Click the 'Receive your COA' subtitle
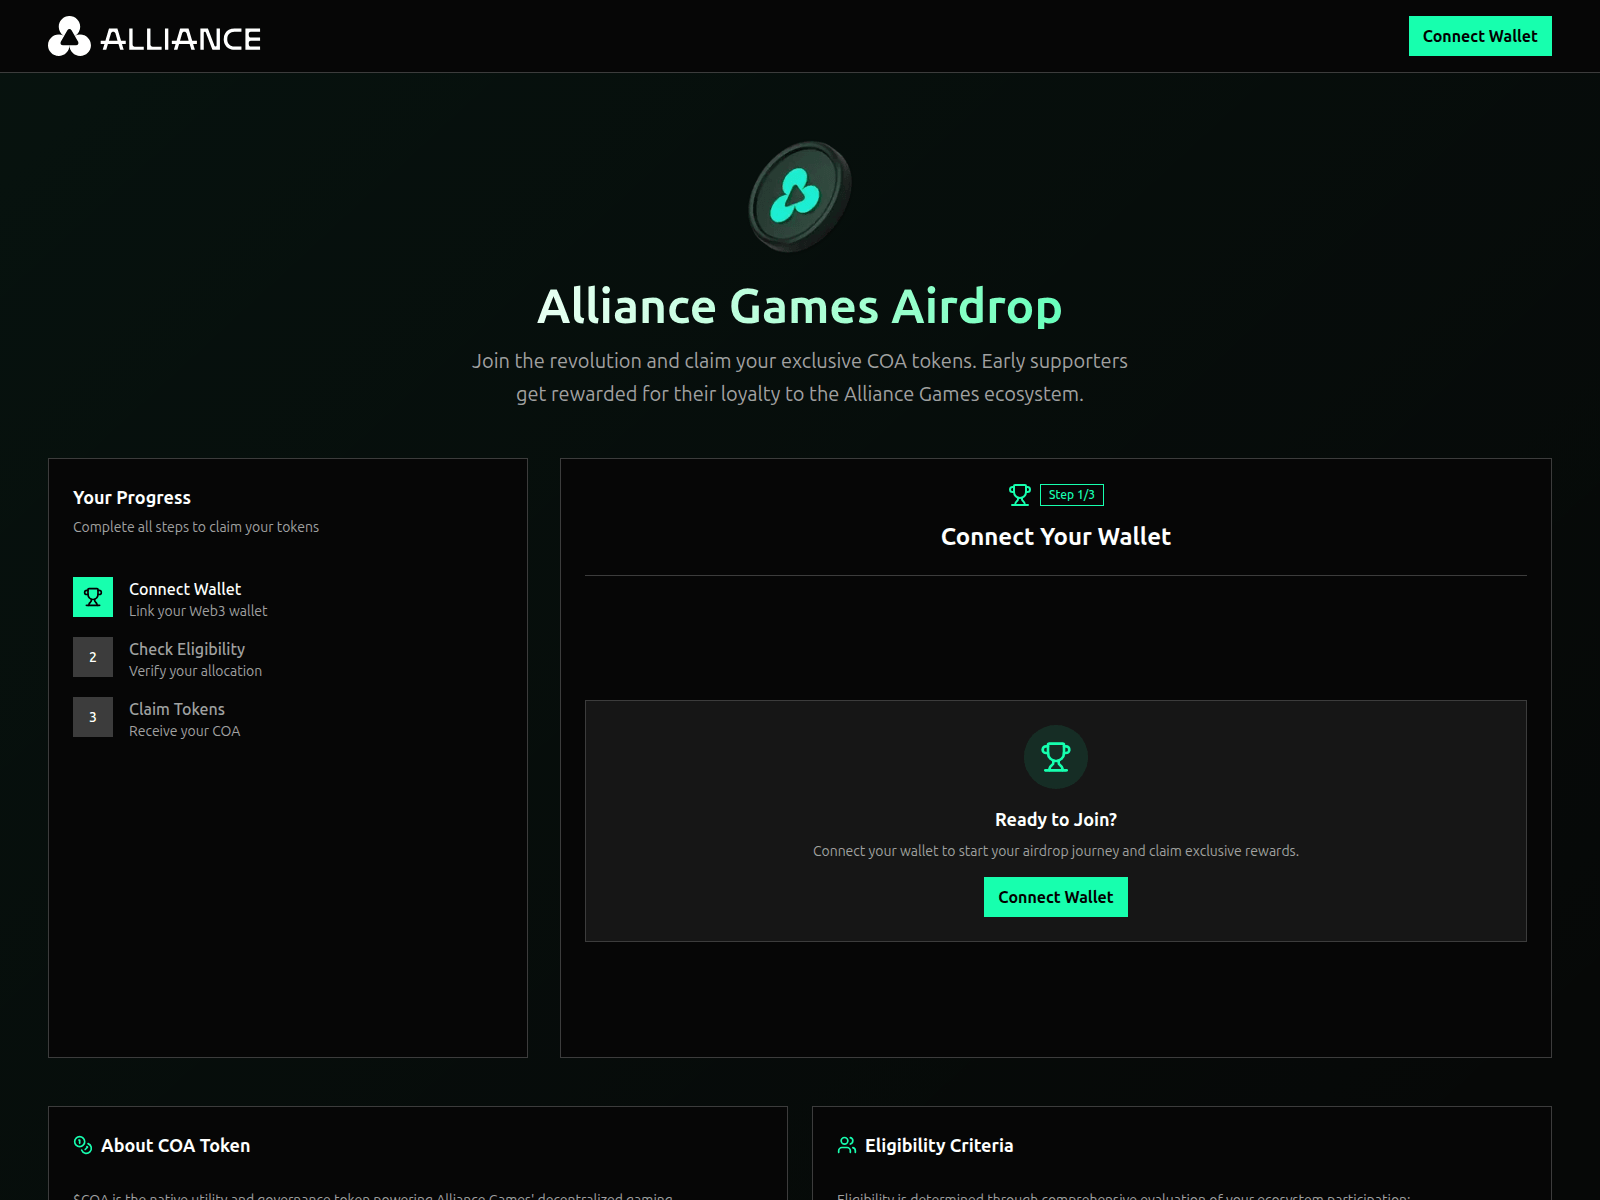 (185, 731)
